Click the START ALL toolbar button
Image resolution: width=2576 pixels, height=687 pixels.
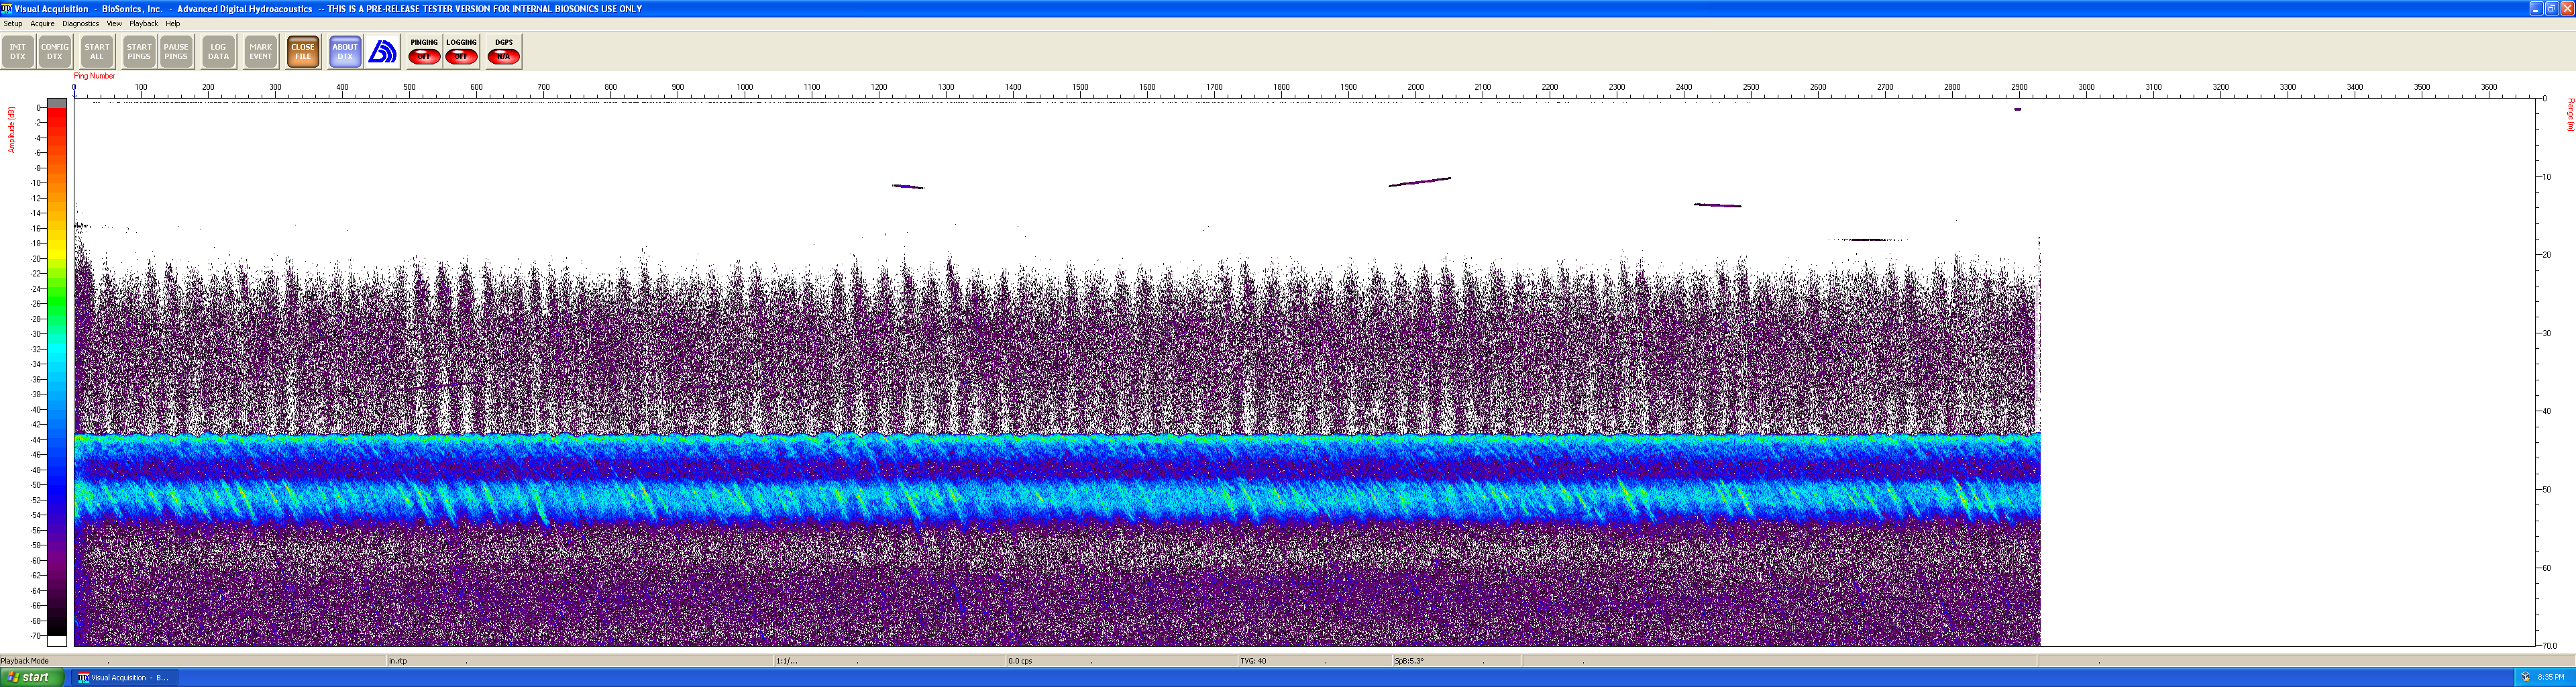click(x=97, y=52)
